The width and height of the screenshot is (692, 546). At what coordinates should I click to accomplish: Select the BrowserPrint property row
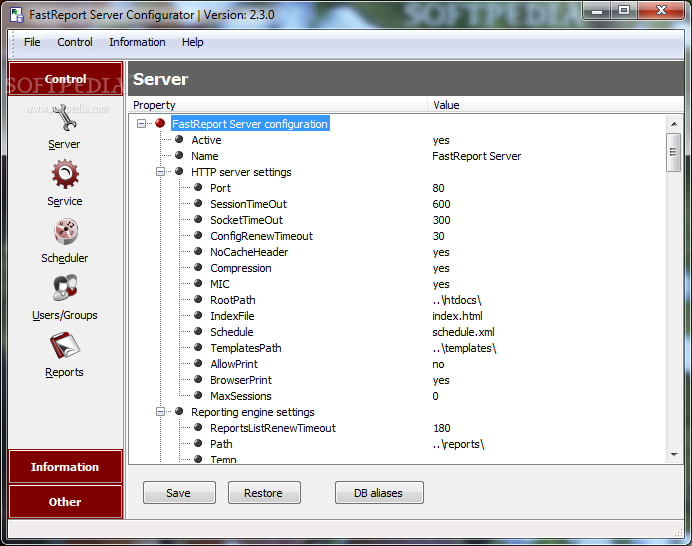tap(241, 380)
